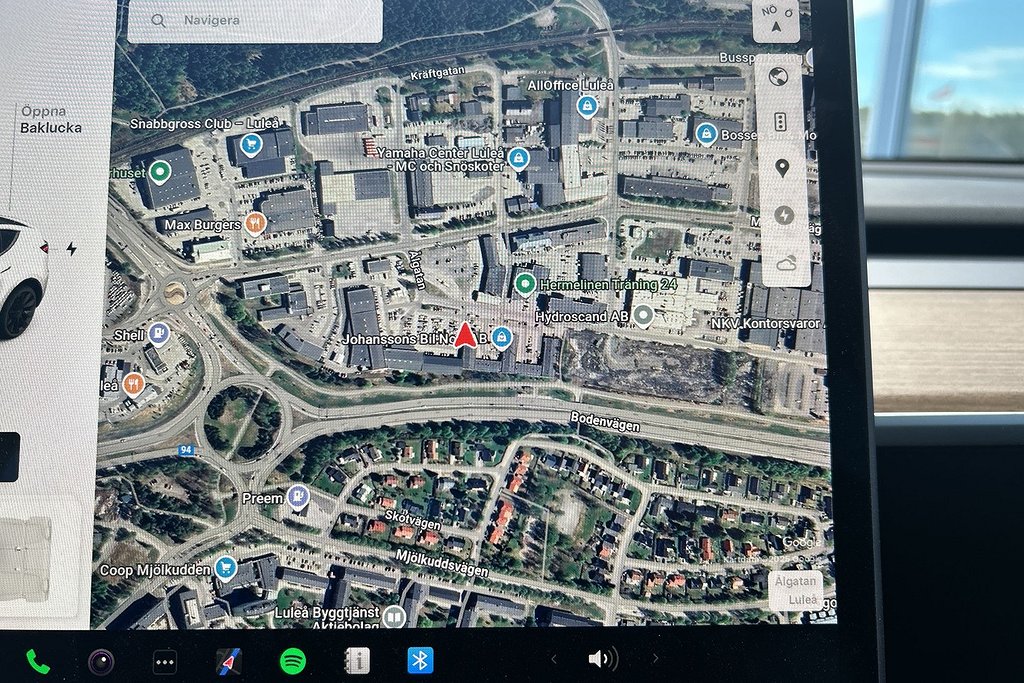Viewport: 1024px width, 683px height.
Task: Tap the Skotvägen street label
Action: tap(412, 519)
